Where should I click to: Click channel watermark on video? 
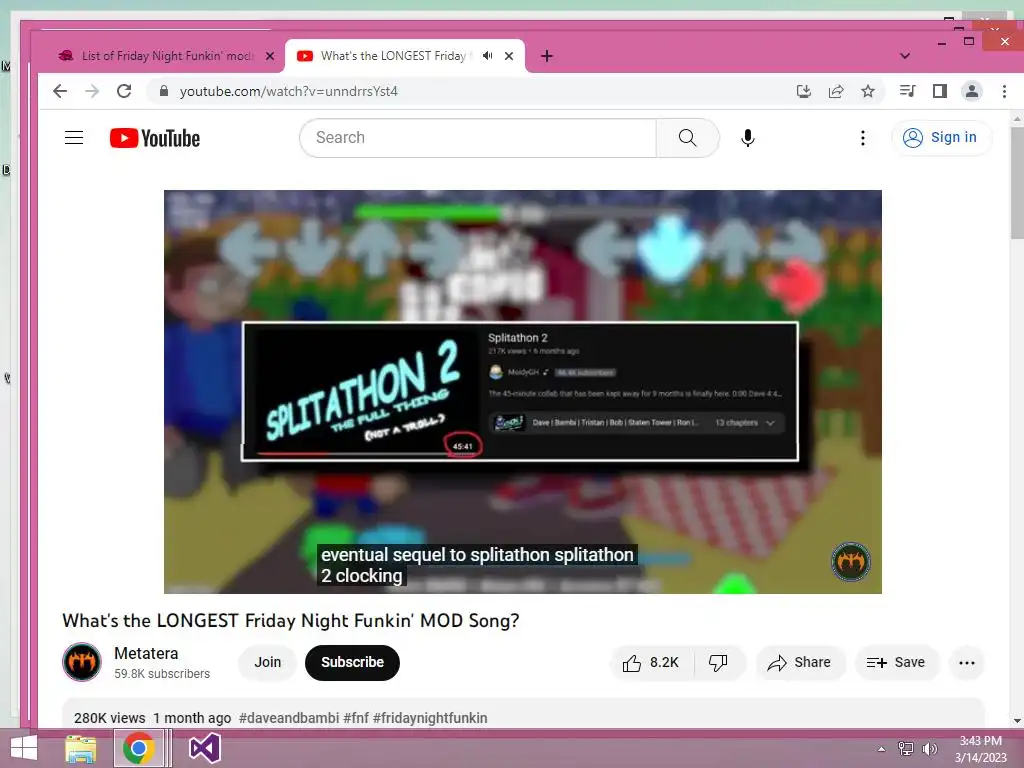[851, 562]
